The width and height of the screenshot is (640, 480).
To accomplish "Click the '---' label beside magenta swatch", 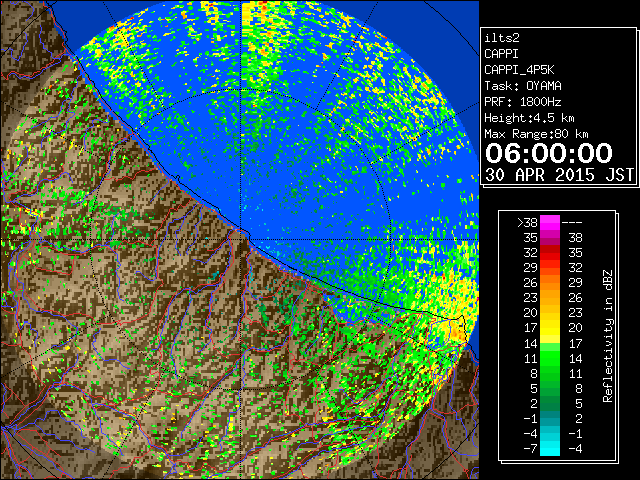I will tap(572, 222).
